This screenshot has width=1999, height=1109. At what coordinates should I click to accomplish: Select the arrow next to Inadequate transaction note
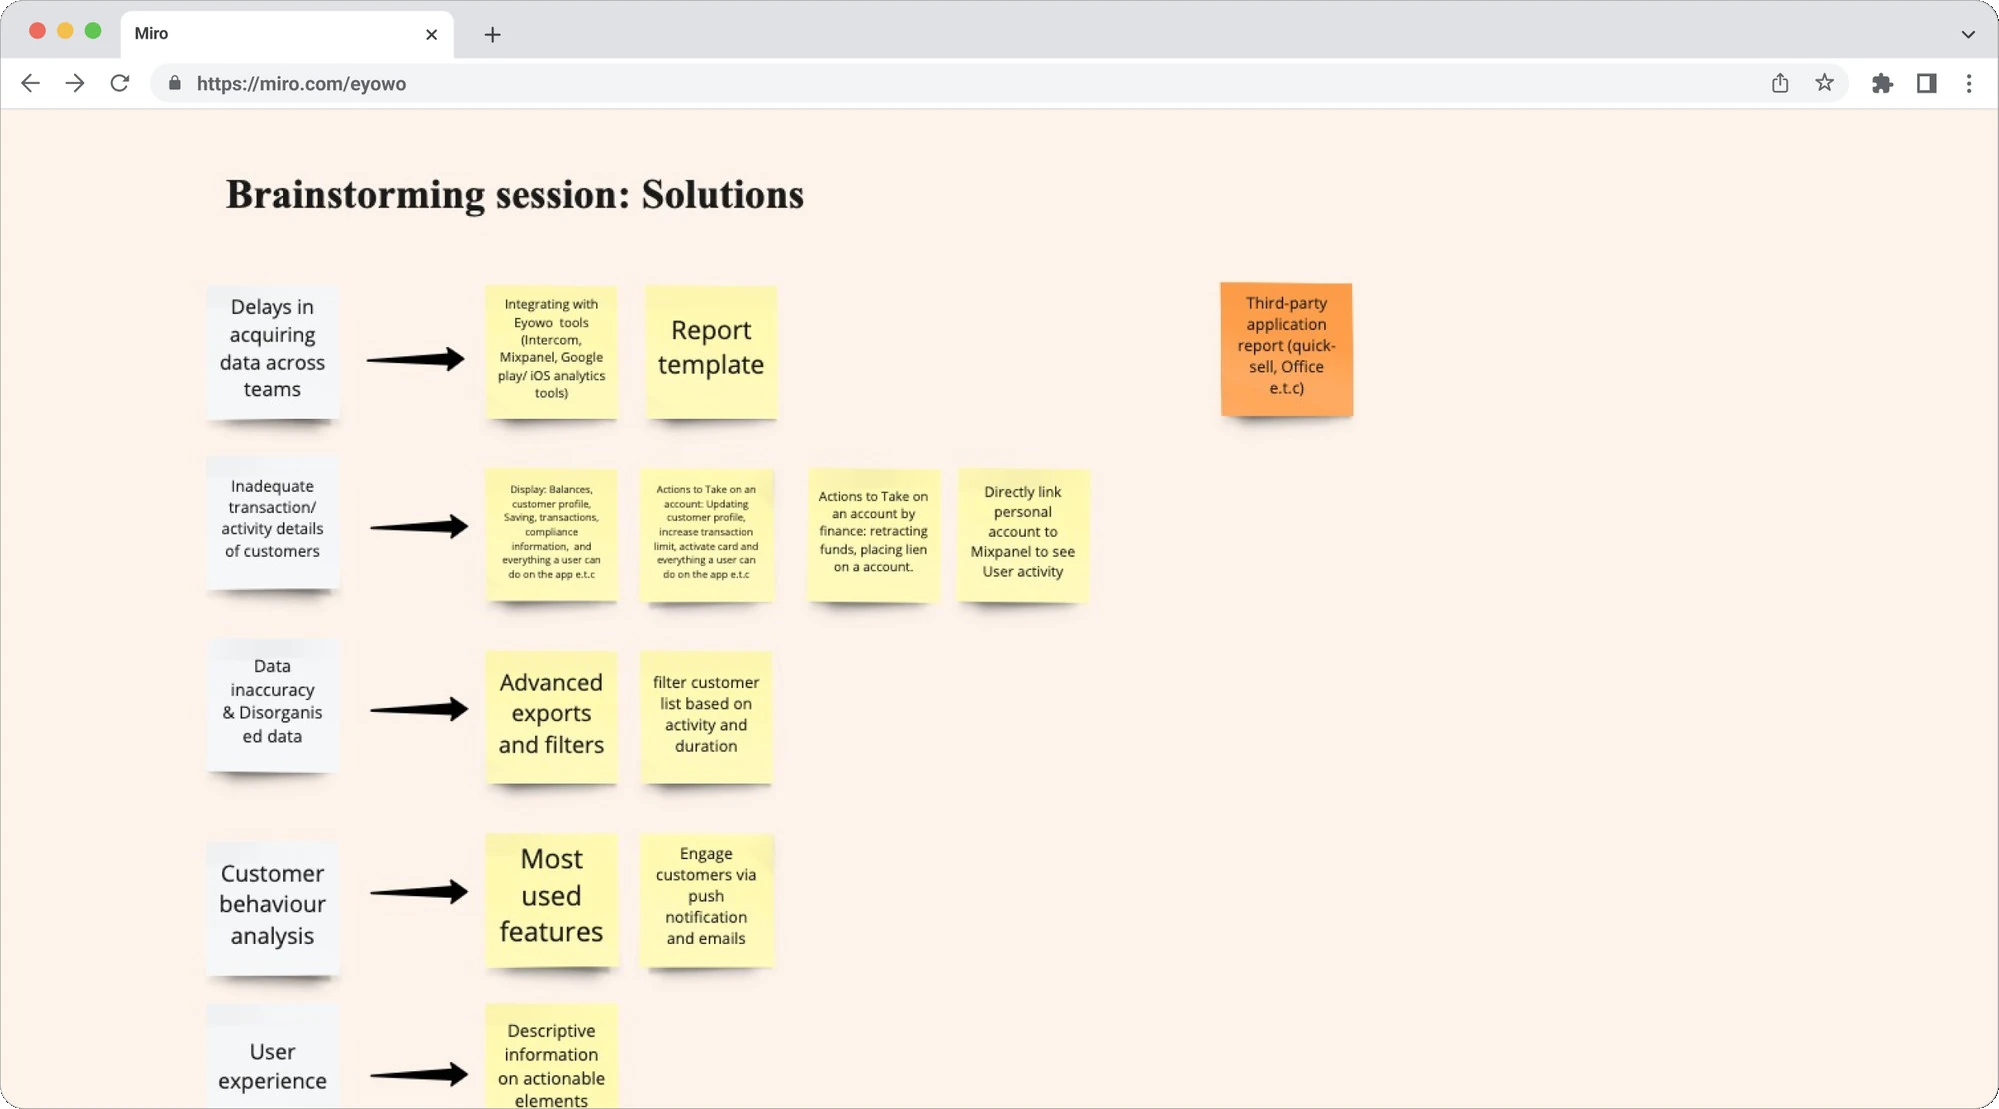pos(418,526)
